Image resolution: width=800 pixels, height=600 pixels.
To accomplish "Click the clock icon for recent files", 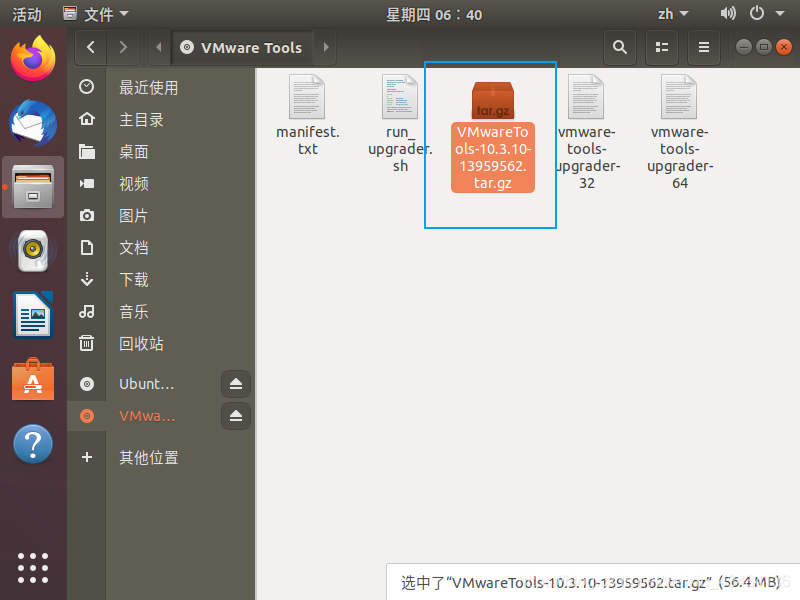I will (x=87, y=87).
